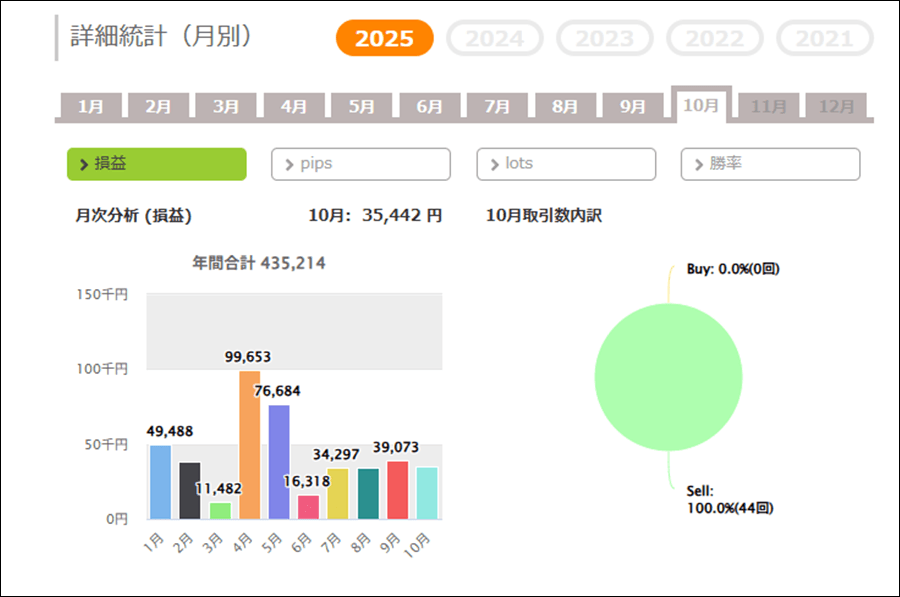The image size is (900, 597).
Task: Open the 1月 month tab
Action: click(90, 106)
